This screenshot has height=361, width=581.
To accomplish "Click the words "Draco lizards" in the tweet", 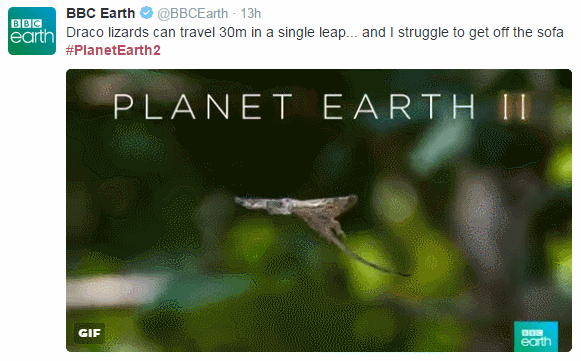I will pos(108,32).
